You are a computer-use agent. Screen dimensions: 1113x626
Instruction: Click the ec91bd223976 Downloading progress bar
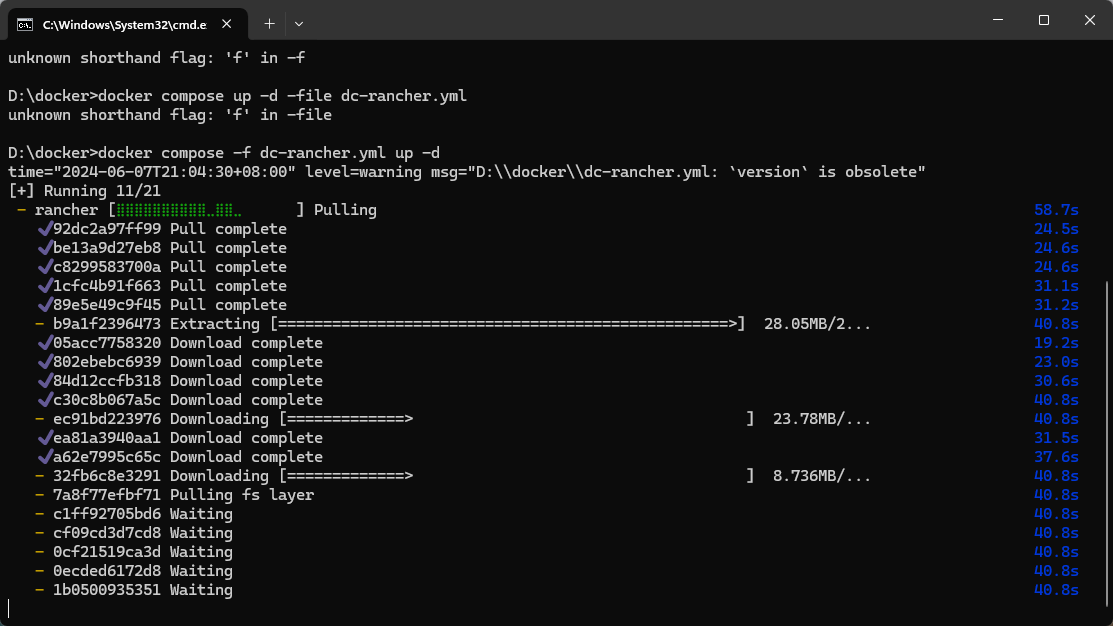click(516, 419)
